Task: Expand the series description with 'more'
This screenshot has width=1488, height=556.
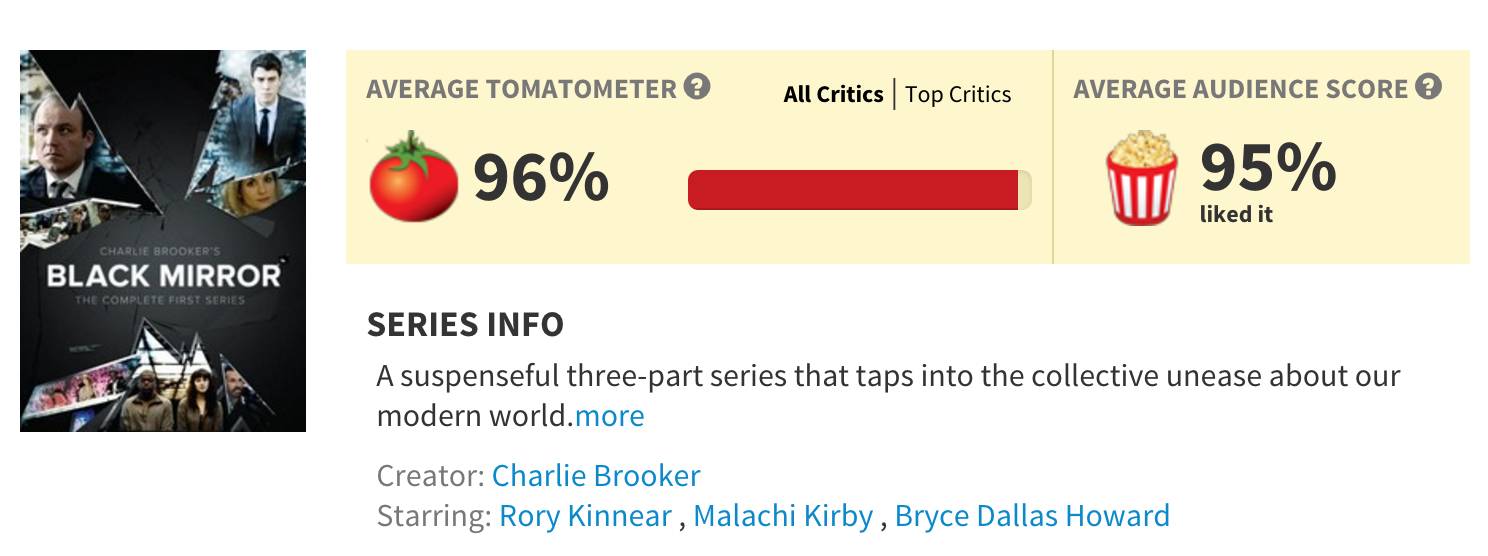Action: pos(610,415)
